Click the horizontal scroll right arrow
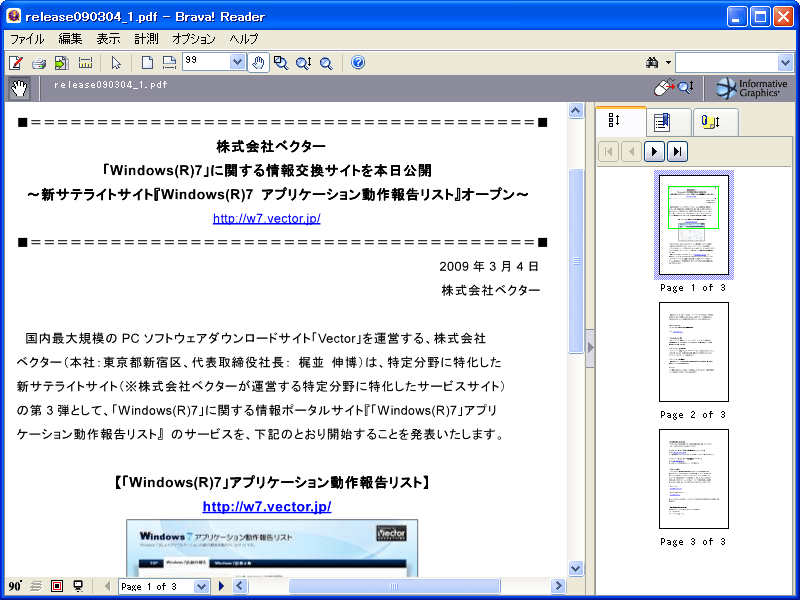Screen dimensions: 800x600 coord(558,586)
